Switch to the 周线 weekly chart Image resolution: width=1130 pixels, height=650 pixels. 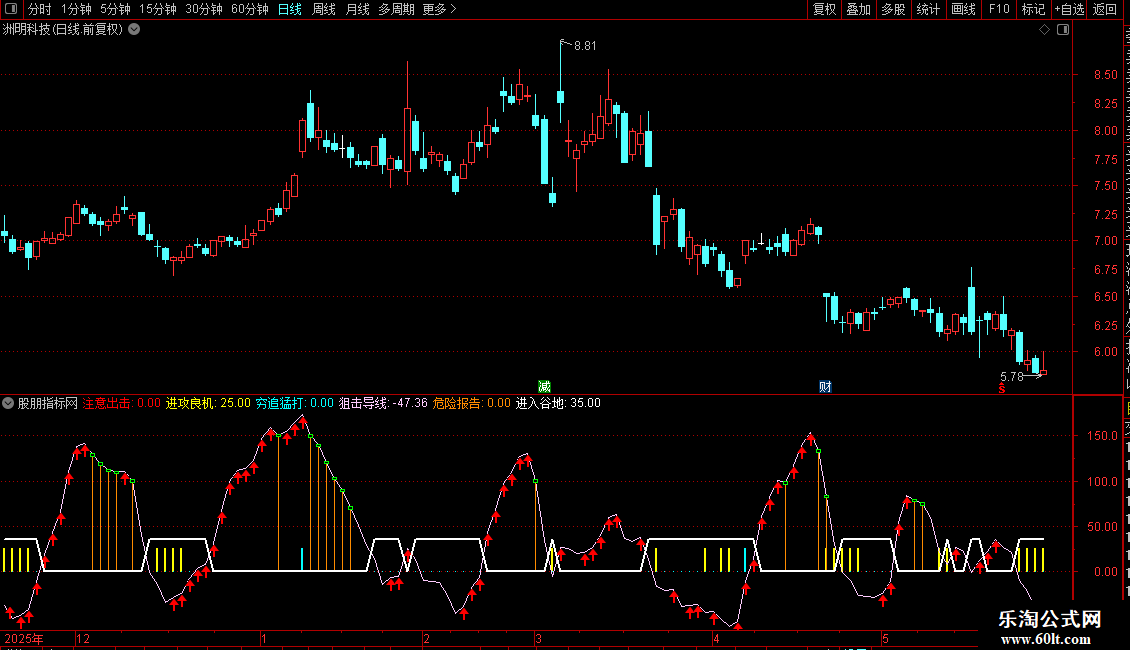pyautogui.click(x=324, y=9)
